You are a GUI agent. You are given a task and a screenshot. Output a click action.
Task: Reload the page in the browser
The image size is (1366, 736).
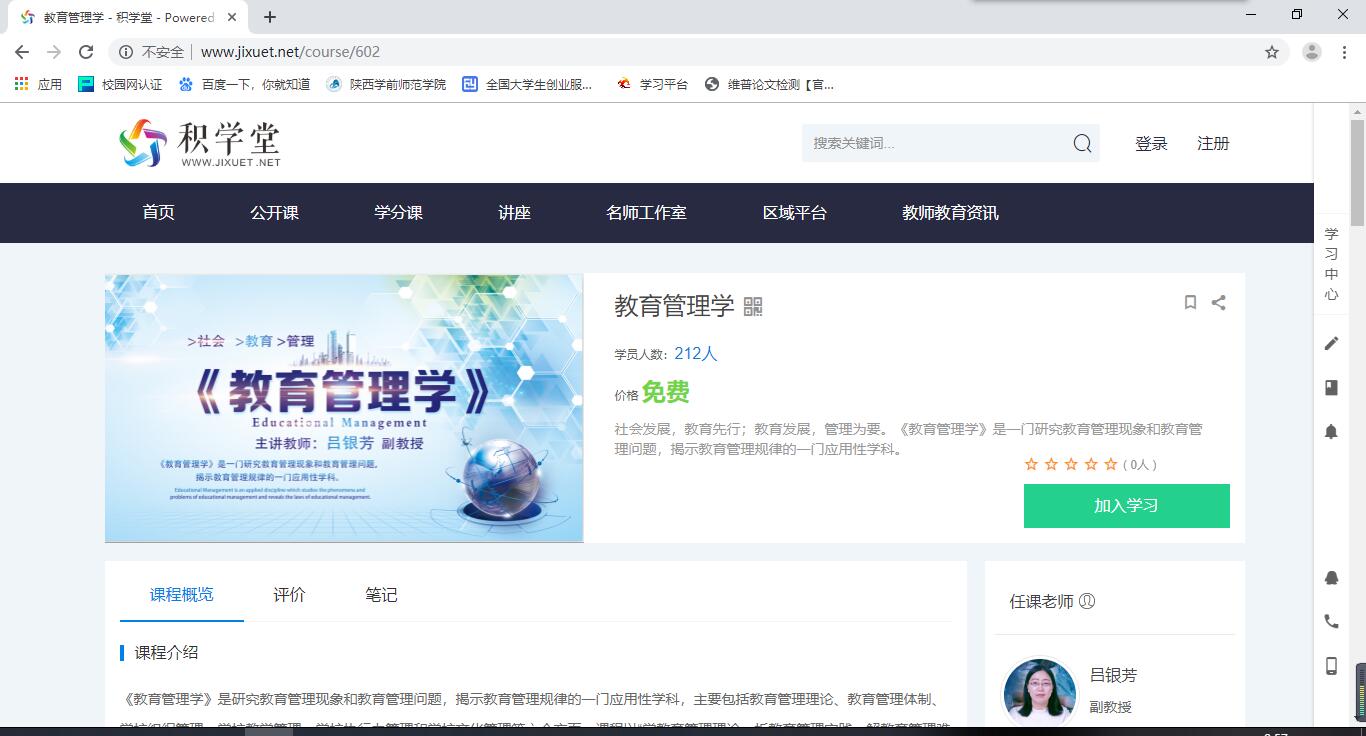click(86, 52)
